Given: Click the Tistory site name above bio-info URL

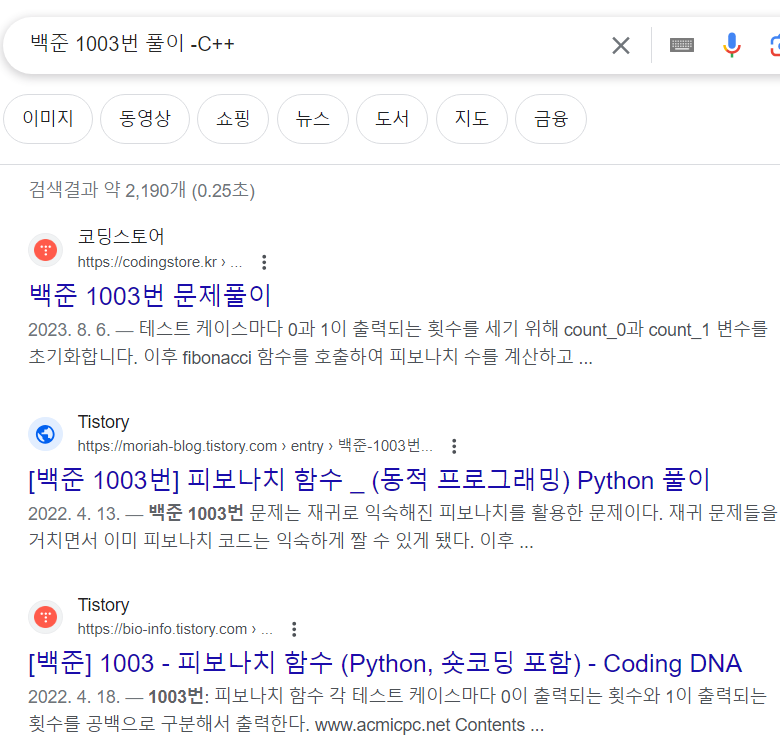Looking at the screenshot, I should point(103,605).
